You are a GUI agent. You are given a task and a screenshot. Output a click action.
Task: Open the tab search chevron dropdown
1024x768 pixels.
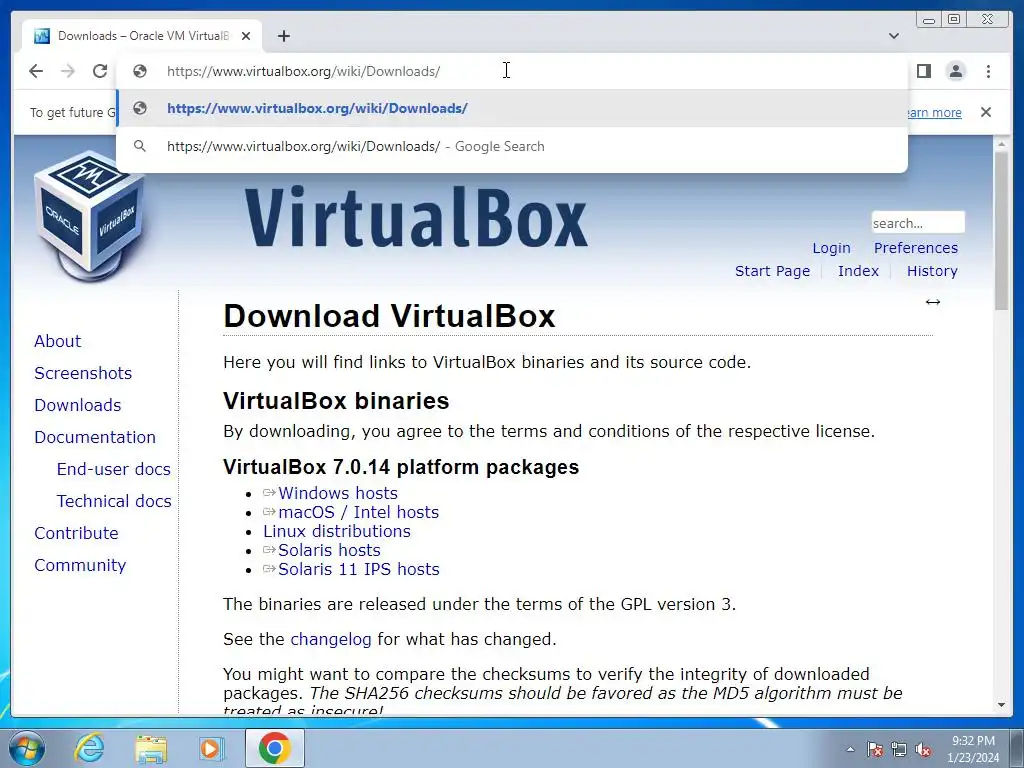click(894, 36)
